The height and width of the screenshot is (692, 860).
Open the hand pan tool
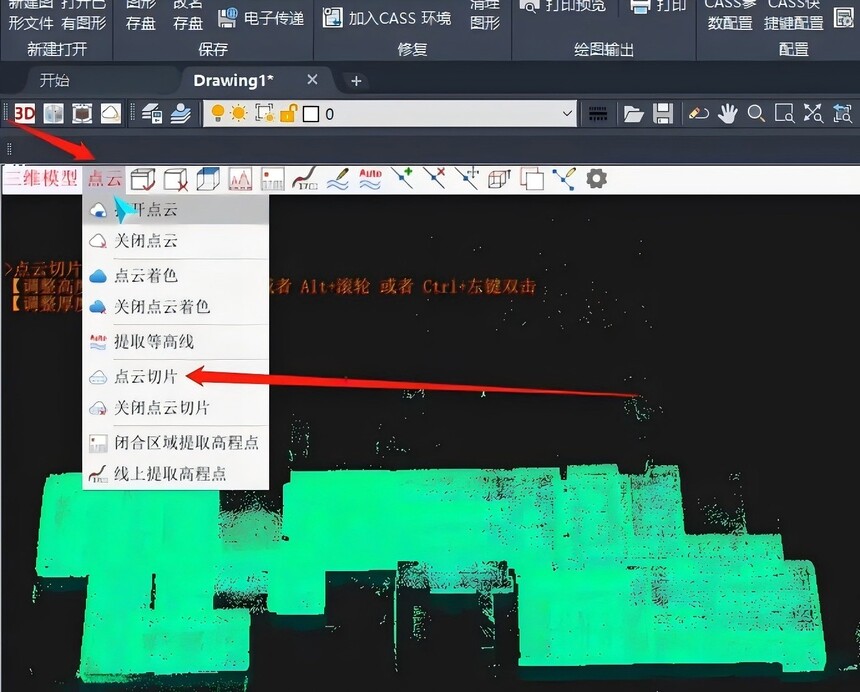coord(727,114)
